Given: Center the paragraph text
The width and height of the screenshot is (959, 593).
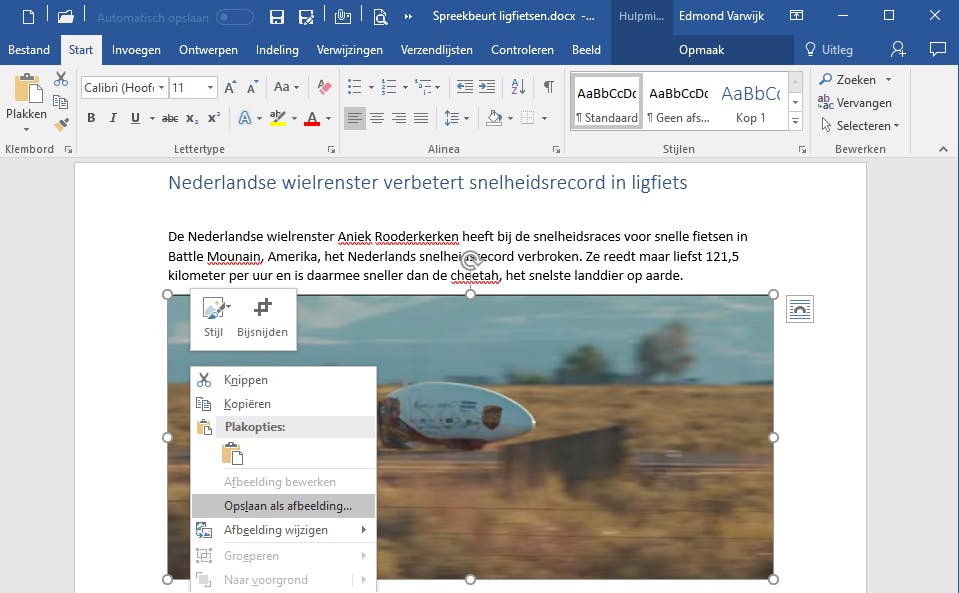Looking at the screenshot, I should click(x=377, y=118).
